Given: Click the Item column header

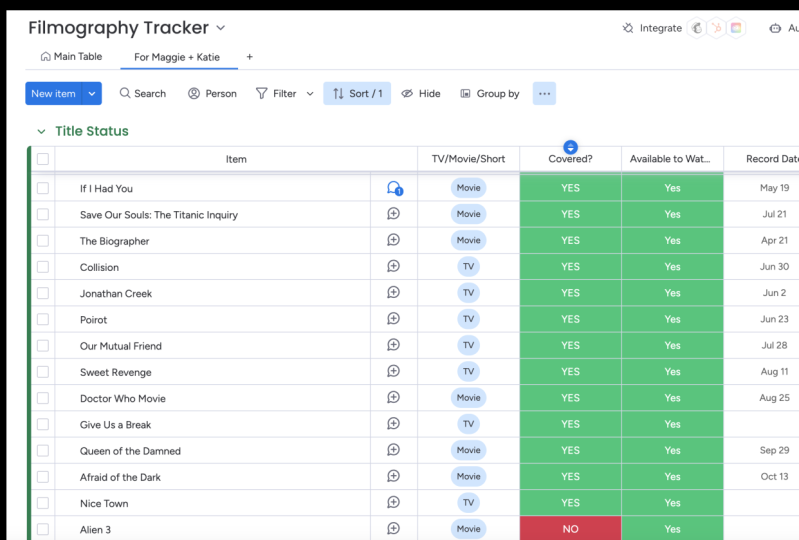Looking at the screenshot, I should [236, 159].
